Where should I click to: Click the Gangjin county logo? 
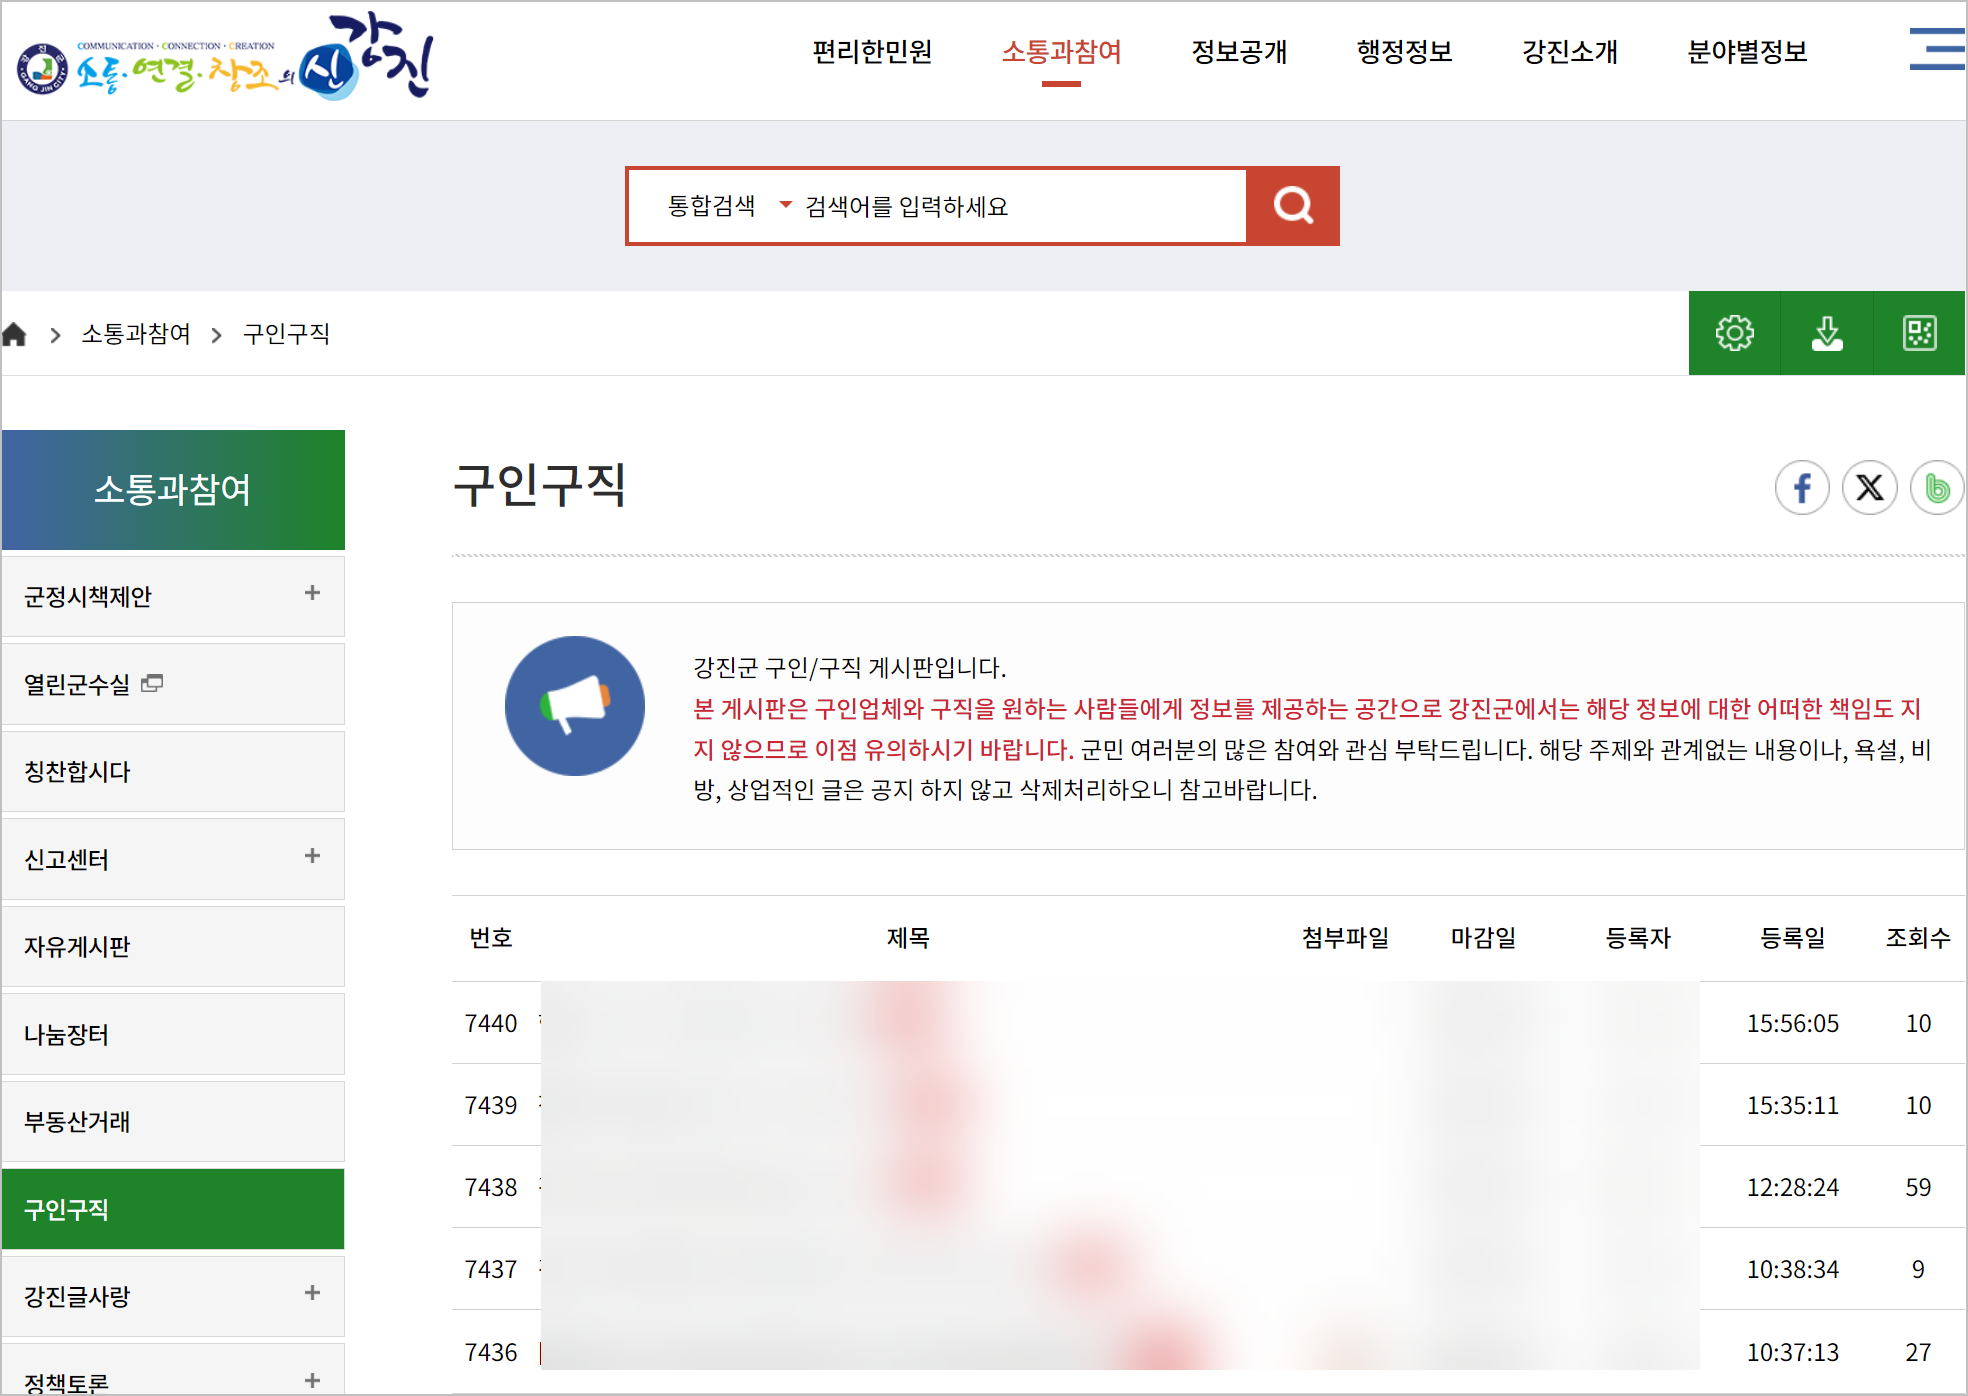(225, 58)
